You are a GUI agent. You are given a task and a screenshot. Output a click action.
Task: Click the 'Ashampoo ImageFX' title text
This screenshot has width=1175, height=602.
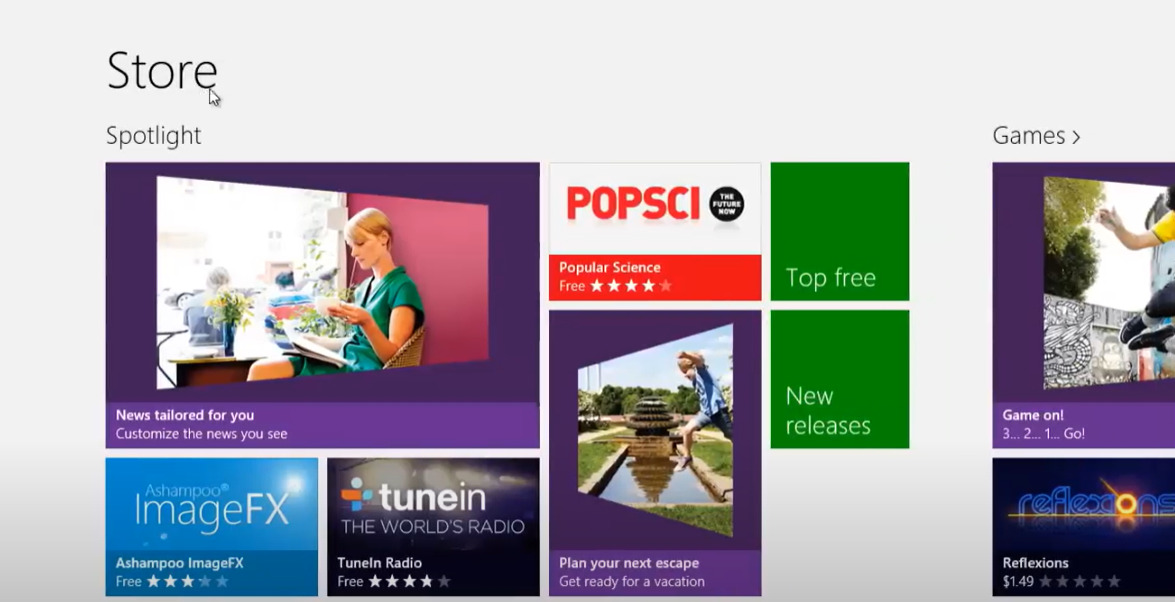179,562
